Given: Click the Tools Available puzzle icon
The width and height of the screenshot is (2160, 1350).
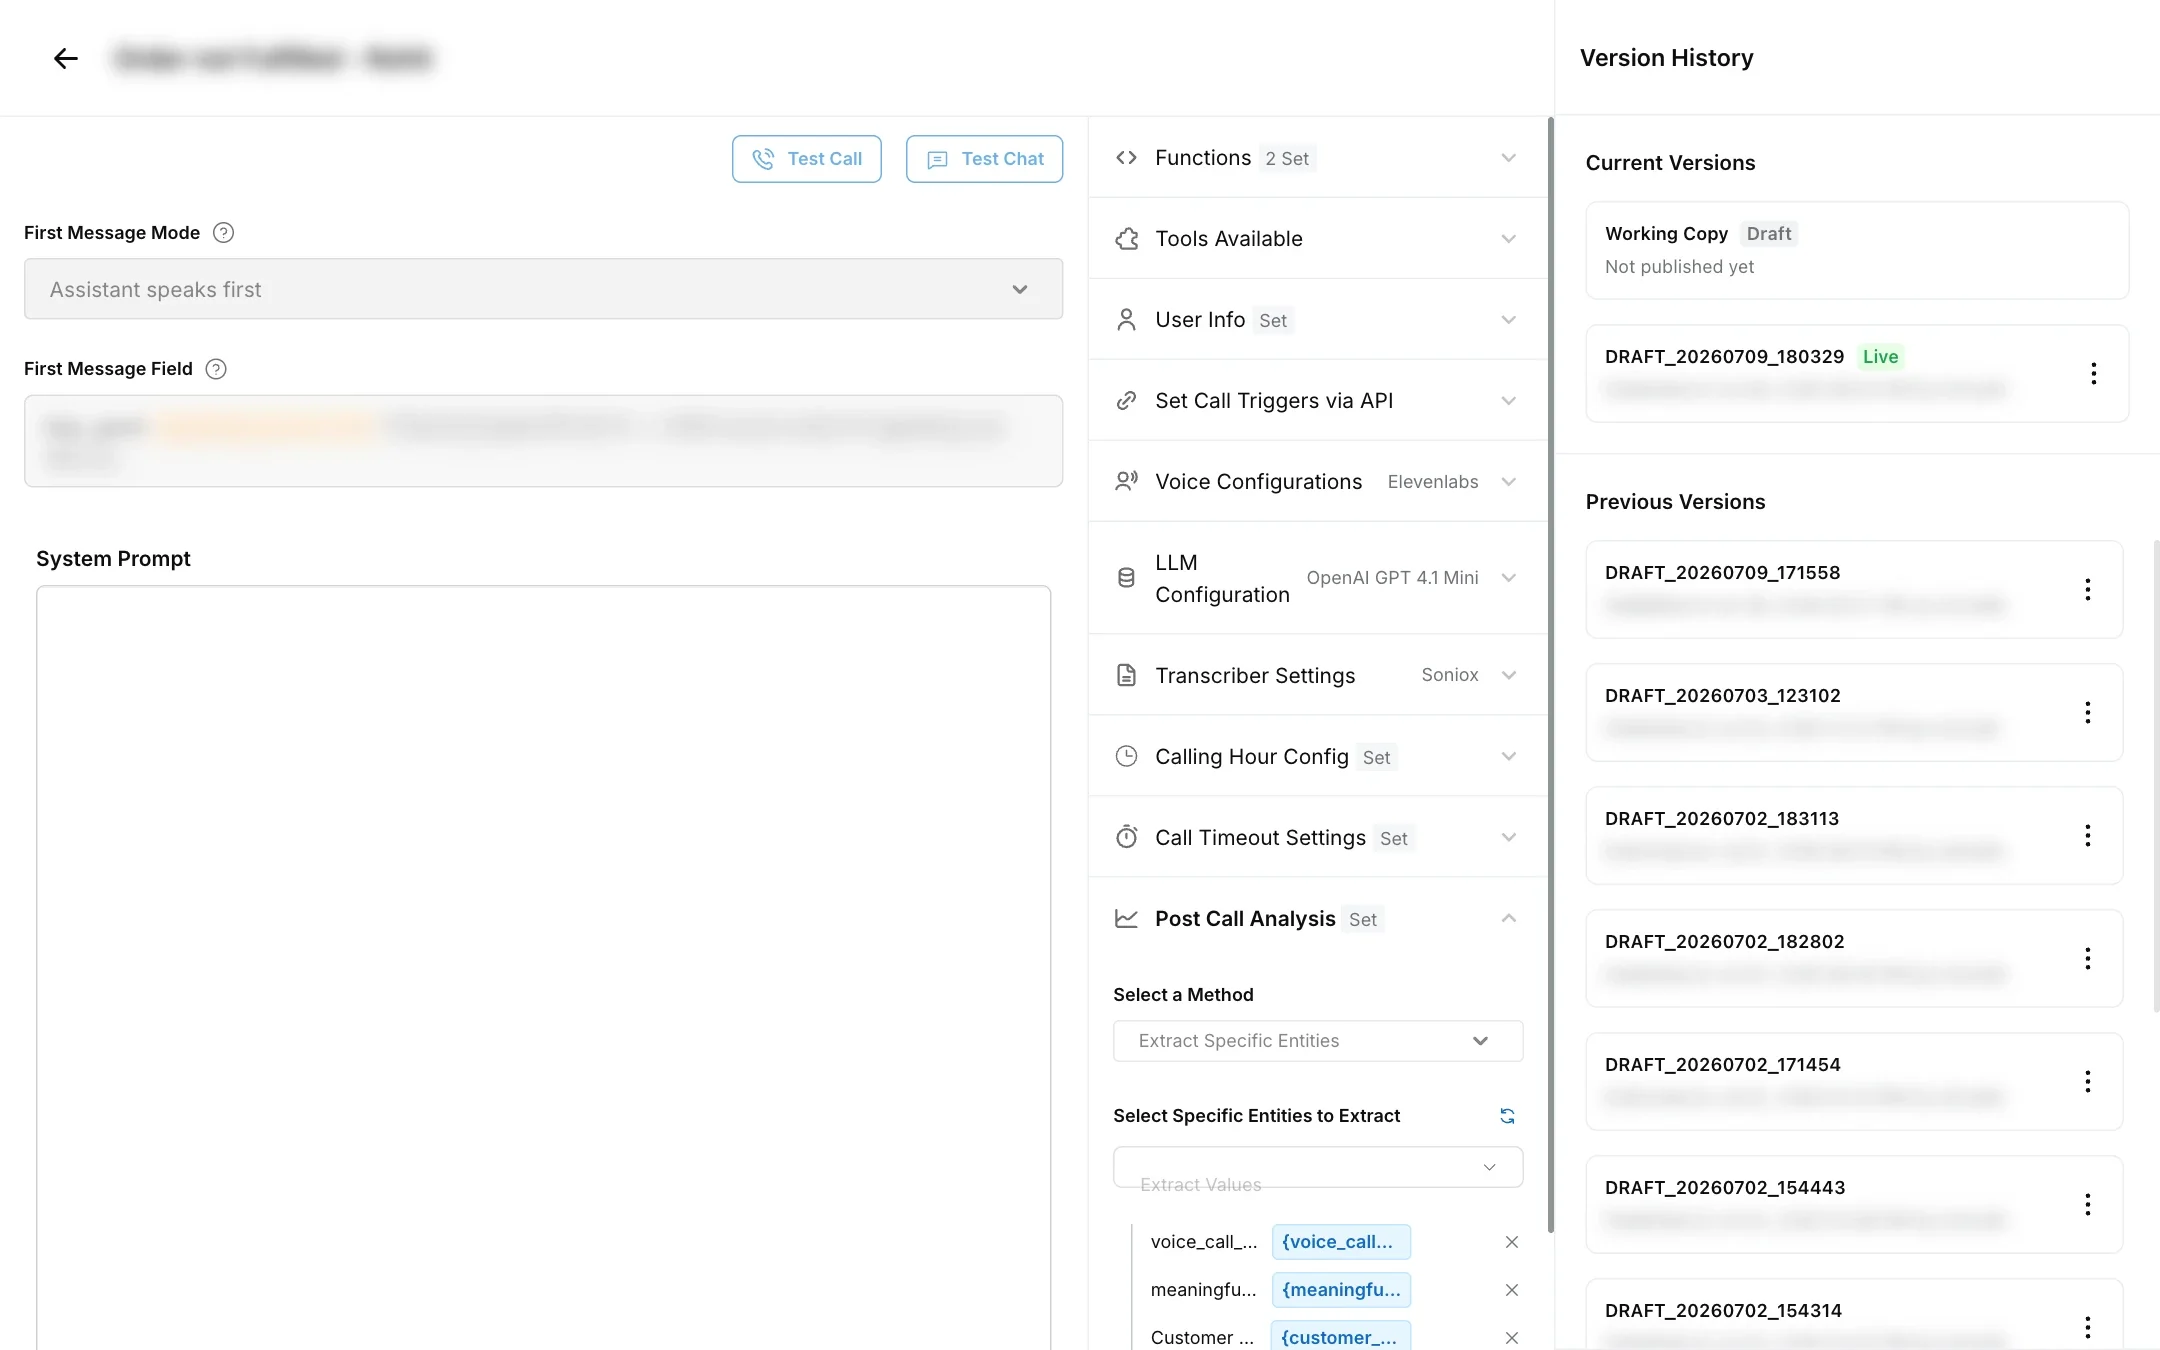Looking at the screenshot, I should [1126, 239].
